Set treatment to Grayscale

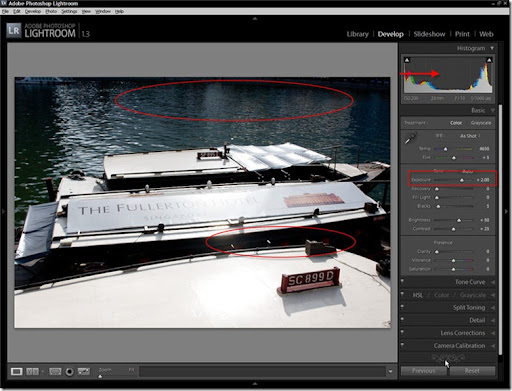click(481, 123)
